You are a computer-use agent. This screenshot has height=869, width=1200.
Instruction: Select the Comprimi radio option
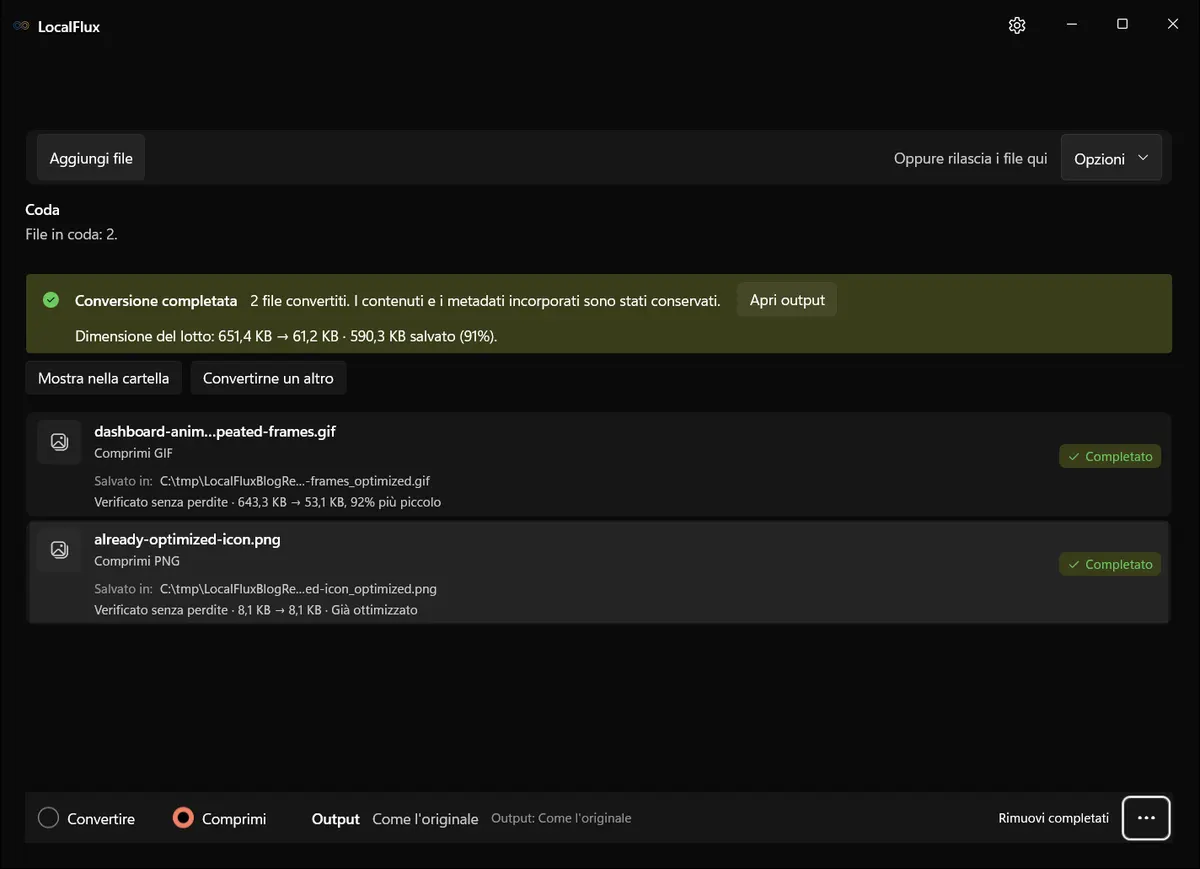pos(219,818)
